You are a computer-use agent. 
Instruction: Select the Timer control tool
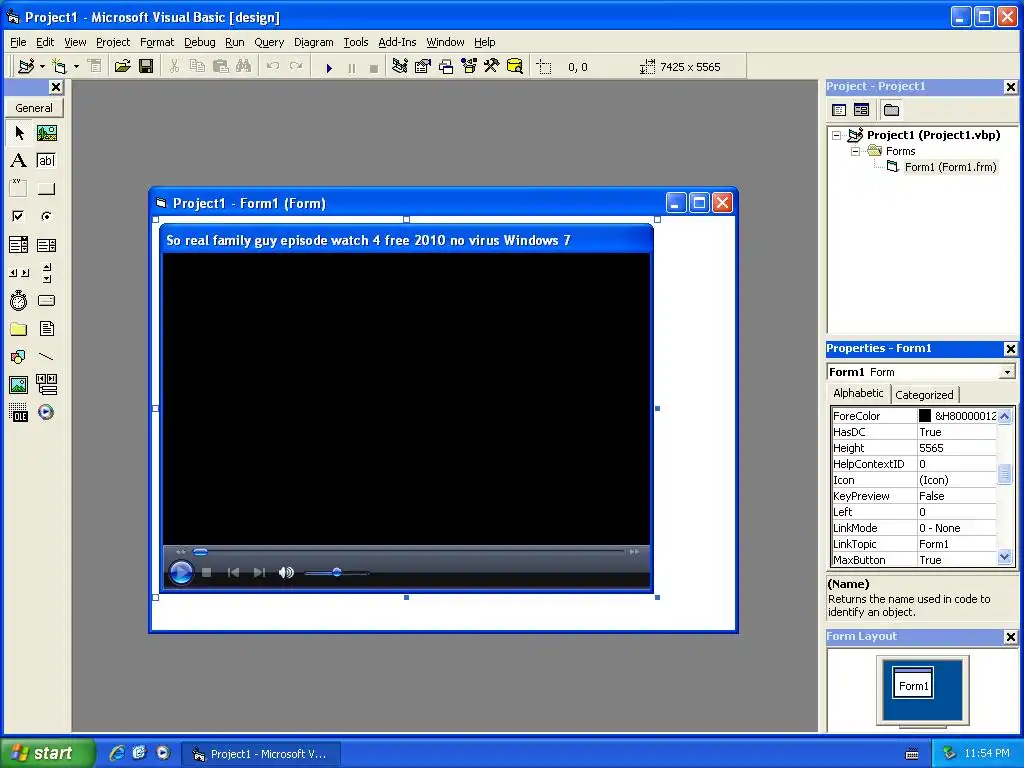coord(19,300)
